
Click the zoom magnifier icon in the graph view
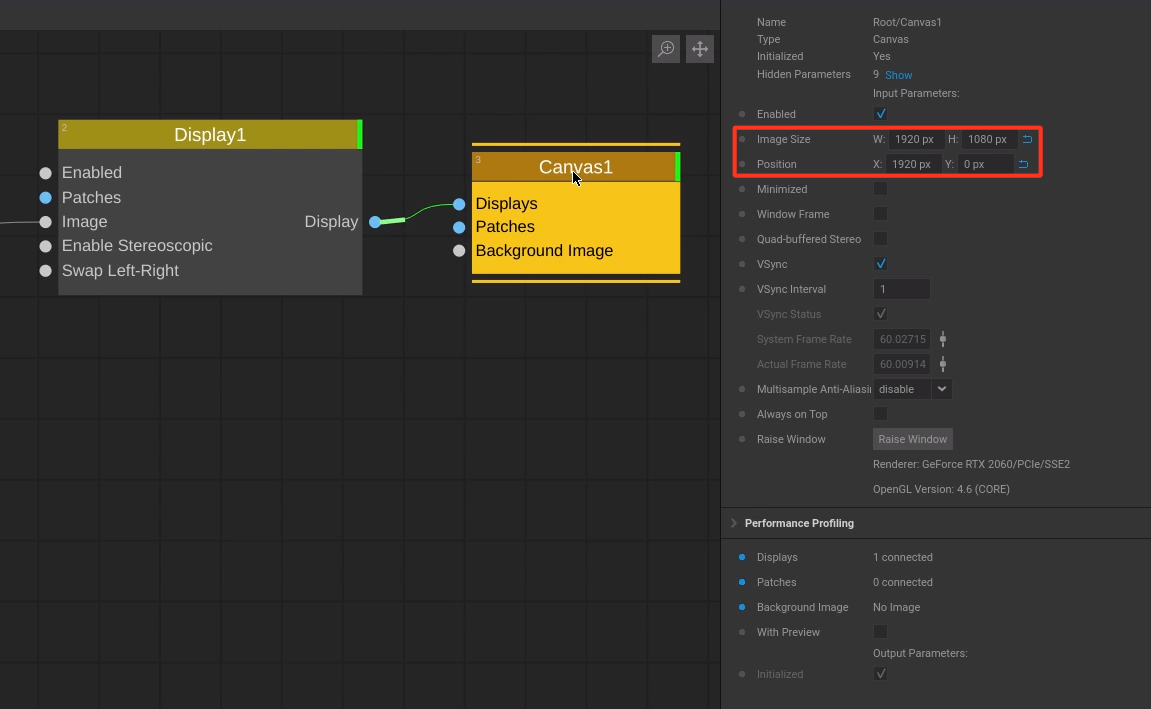coord(666,49)
